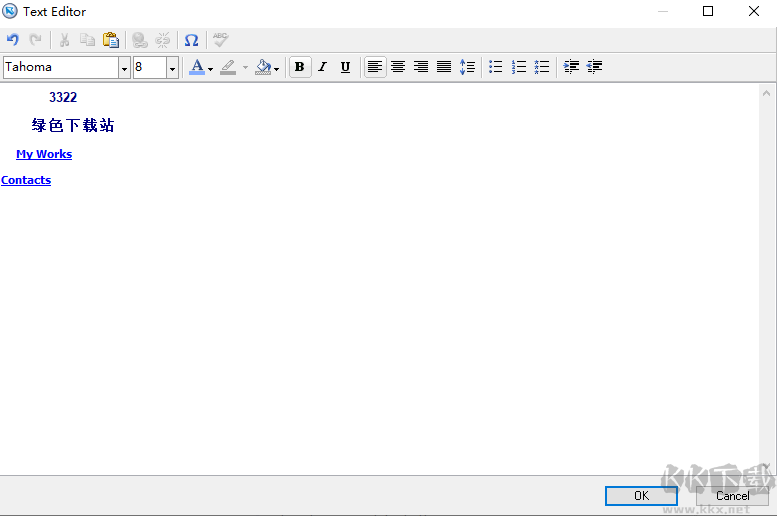Click the Paste clipboard icon

tap(111, 40)
